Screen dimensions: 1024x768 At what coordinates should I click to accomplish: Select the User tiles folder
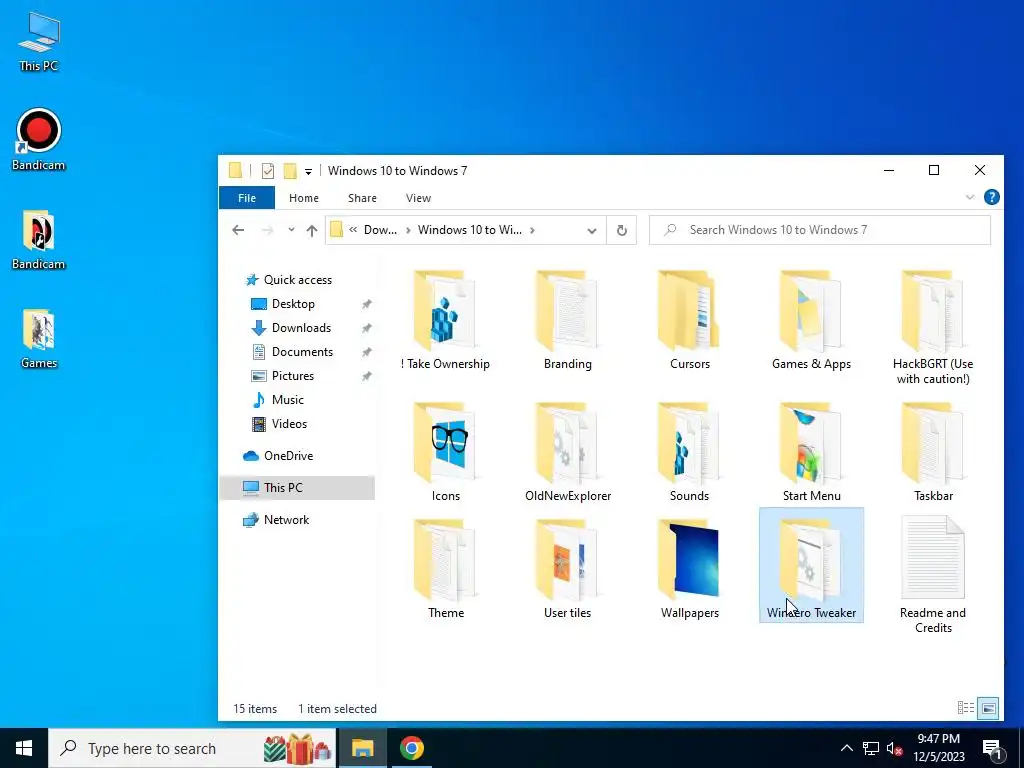pyautogui.click(x=568, y=568)
